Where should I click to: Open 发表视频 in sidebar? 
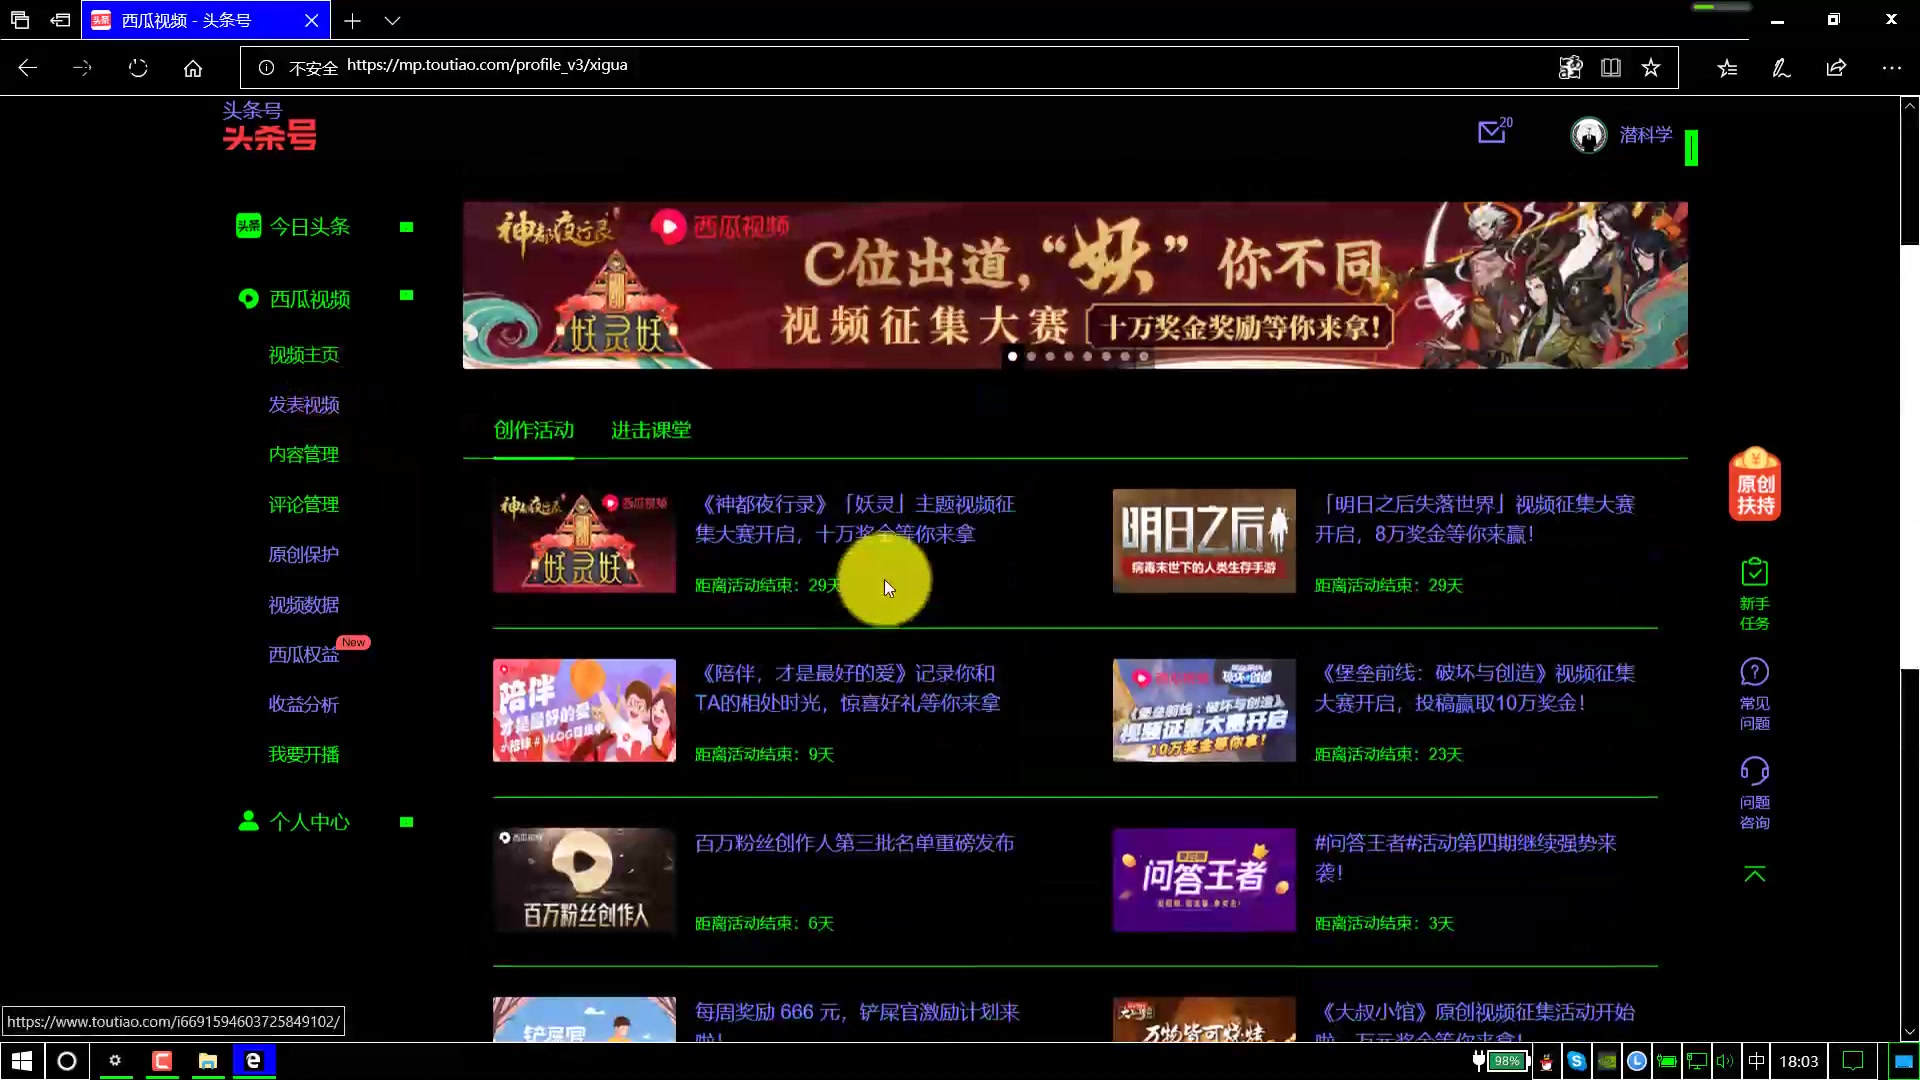click(304, 405)
